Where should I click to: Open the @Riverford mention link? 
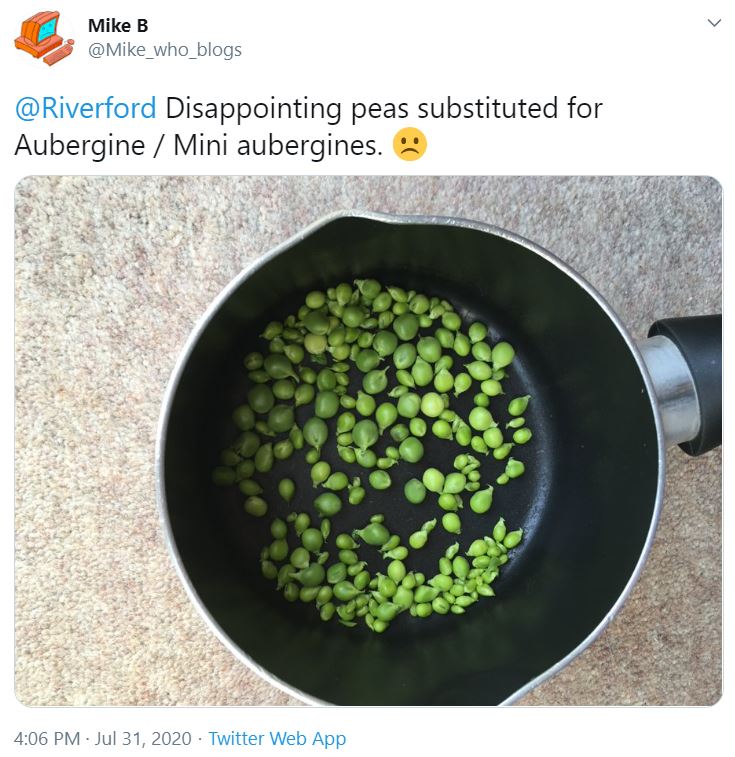point(85,108)
